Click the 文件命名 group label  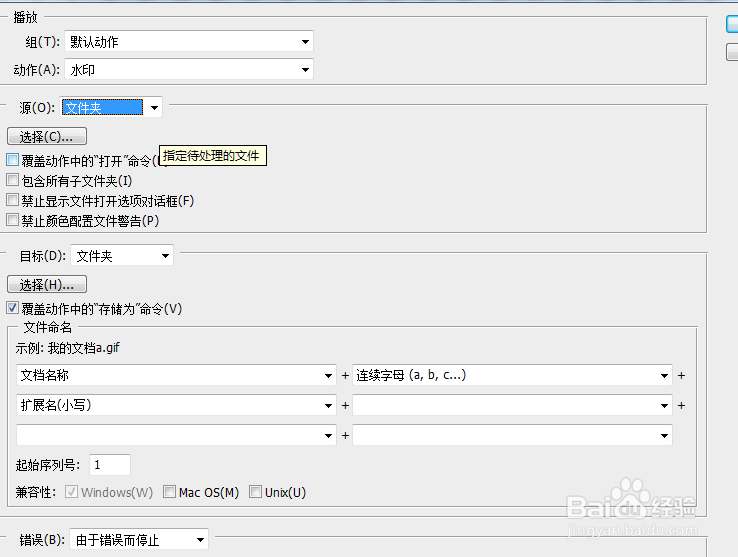tap(48, 327)
